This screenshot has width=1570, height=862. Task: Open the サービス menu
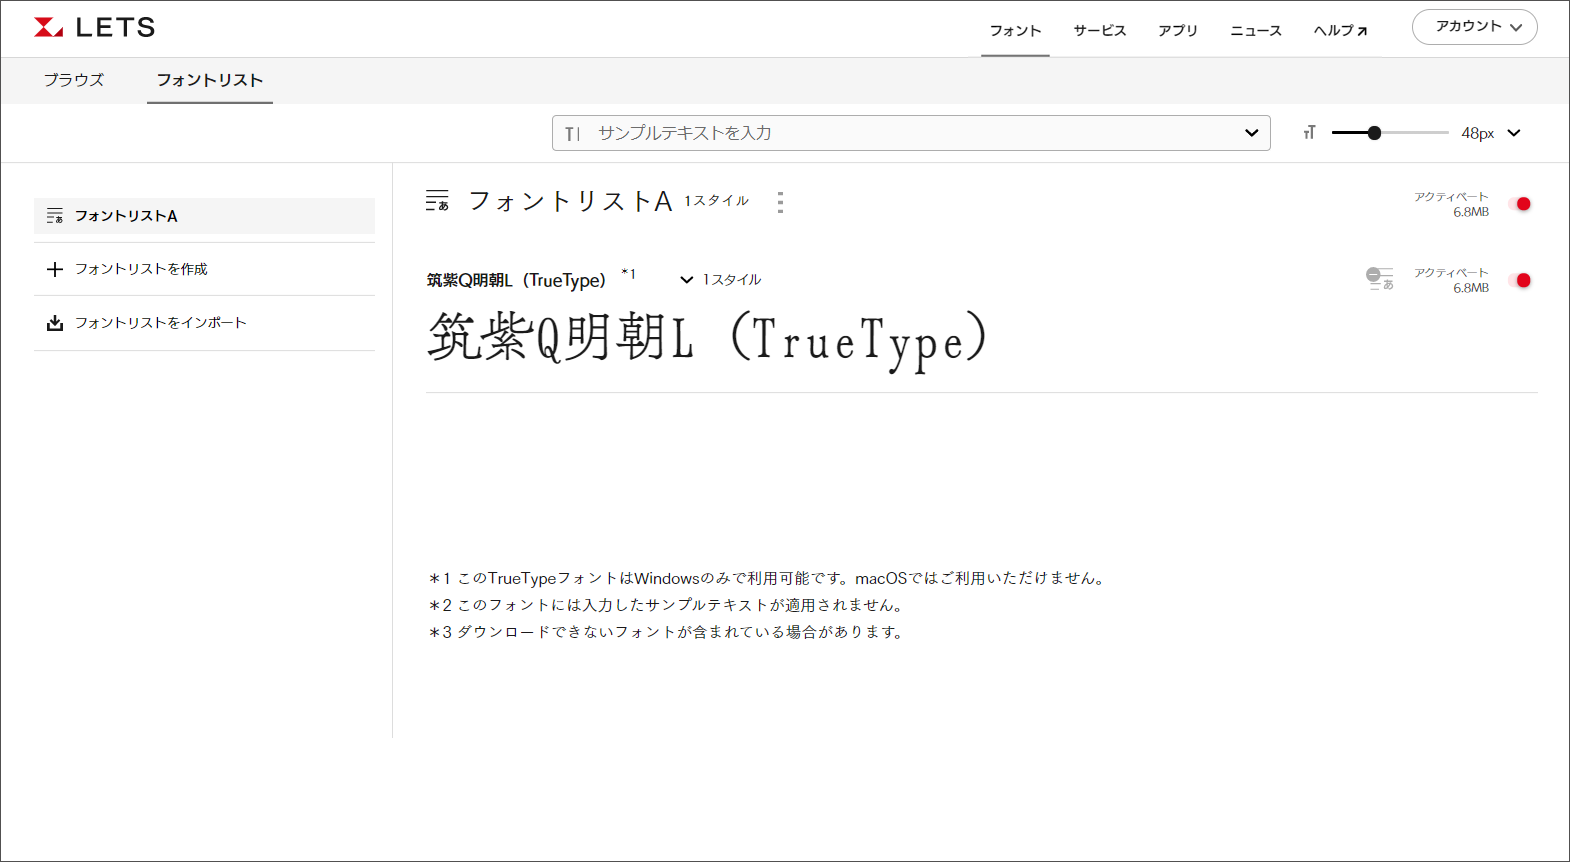(x=1100, y=30)
